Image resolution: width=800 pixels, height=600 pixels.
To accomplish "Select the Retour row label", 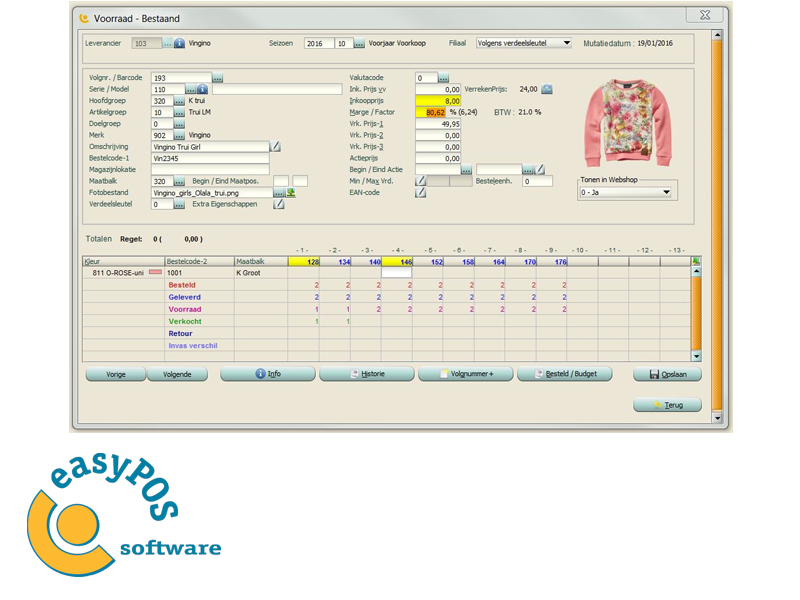I will 181,334.
